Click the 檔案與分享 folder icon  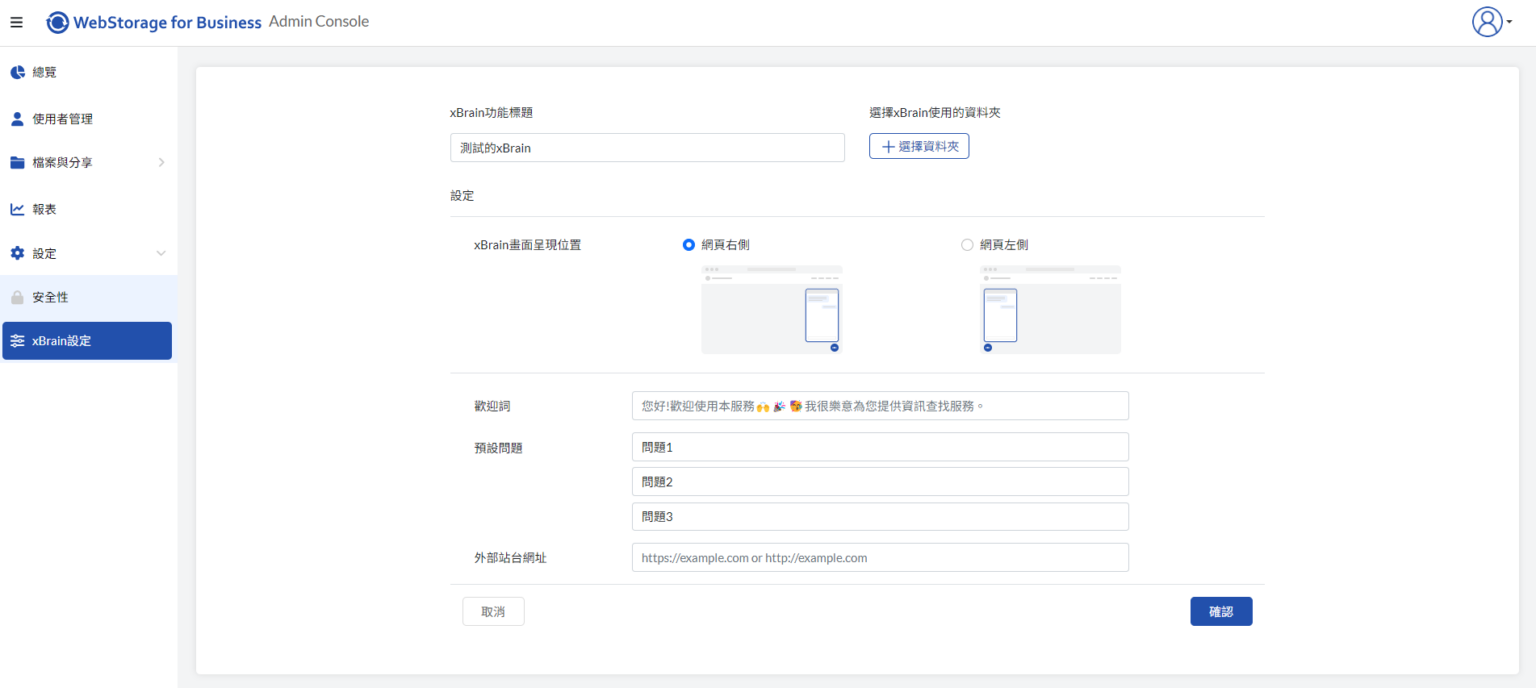pyautogui.click(x=17, y=163)
